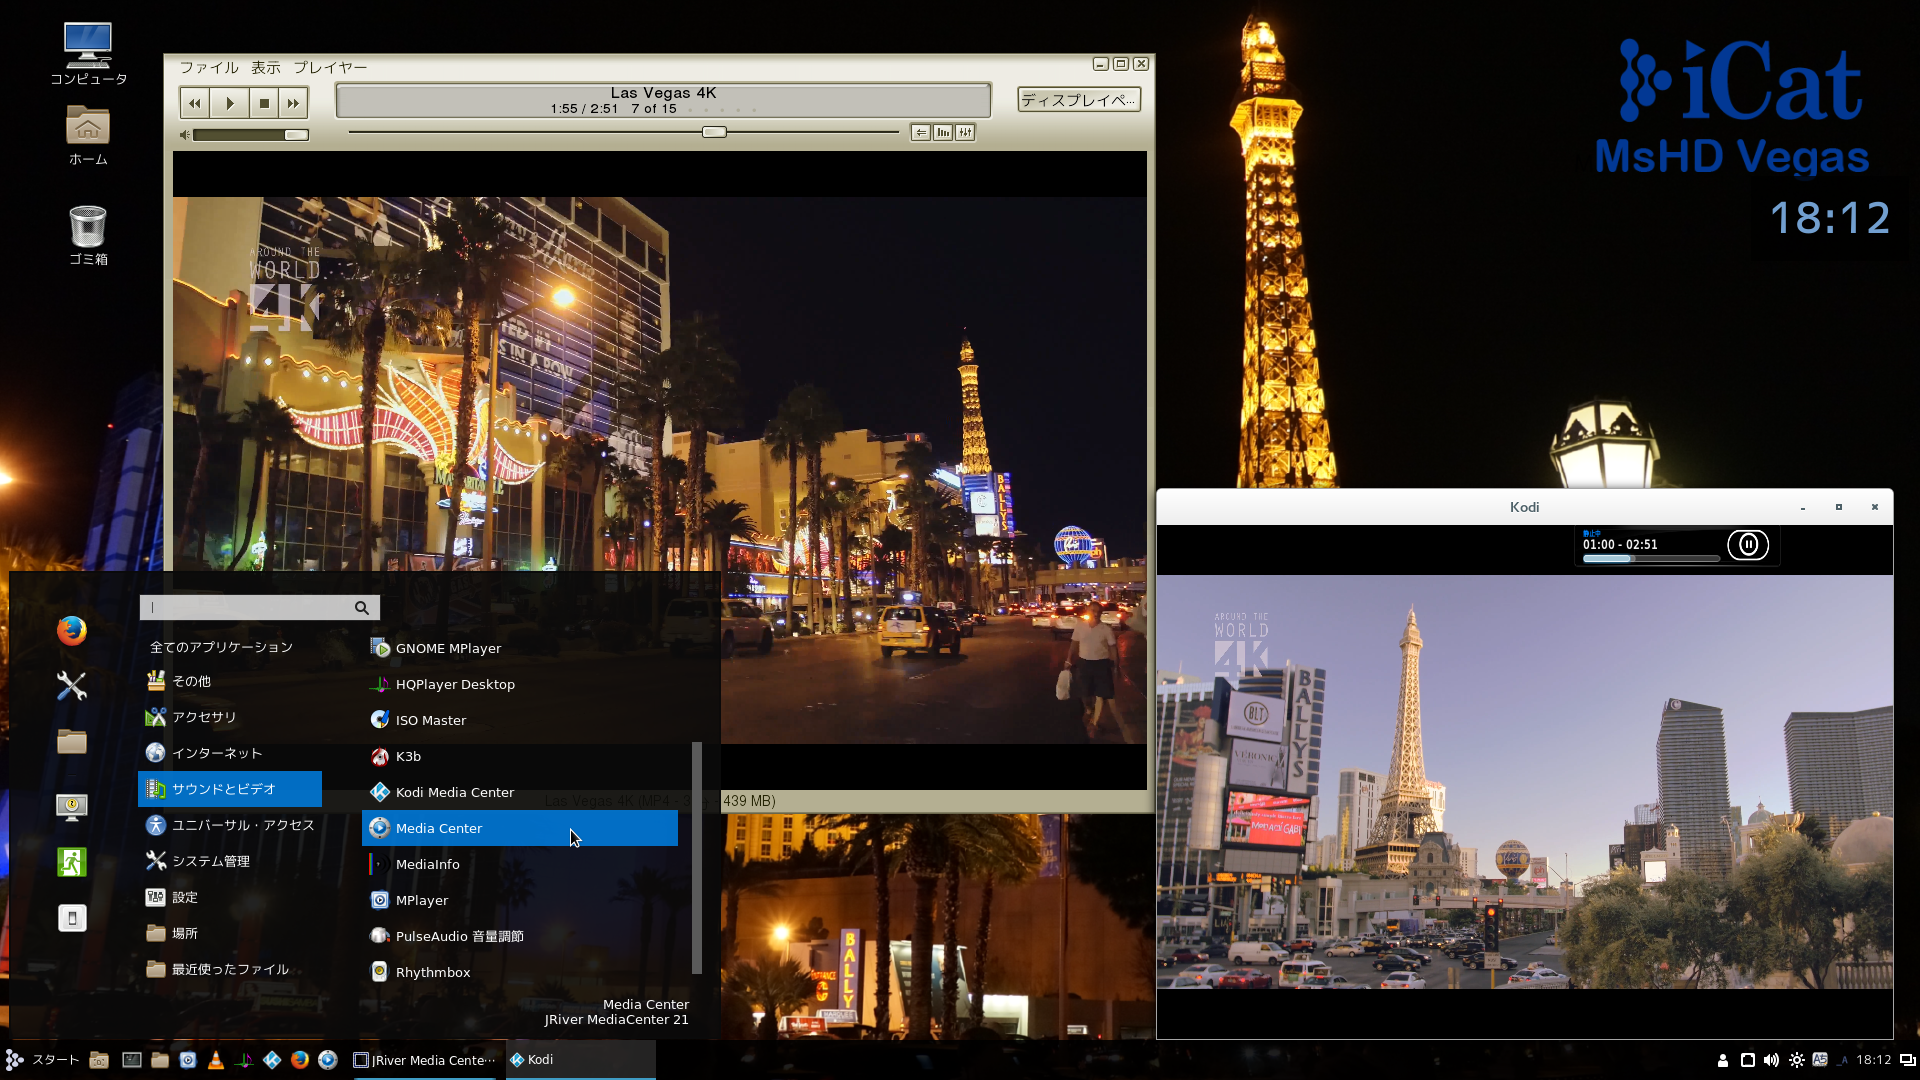Switch to JRiver Media Center taskbar button
This screenshot has width=1920, height=1080.
[x=425, y=1060]
